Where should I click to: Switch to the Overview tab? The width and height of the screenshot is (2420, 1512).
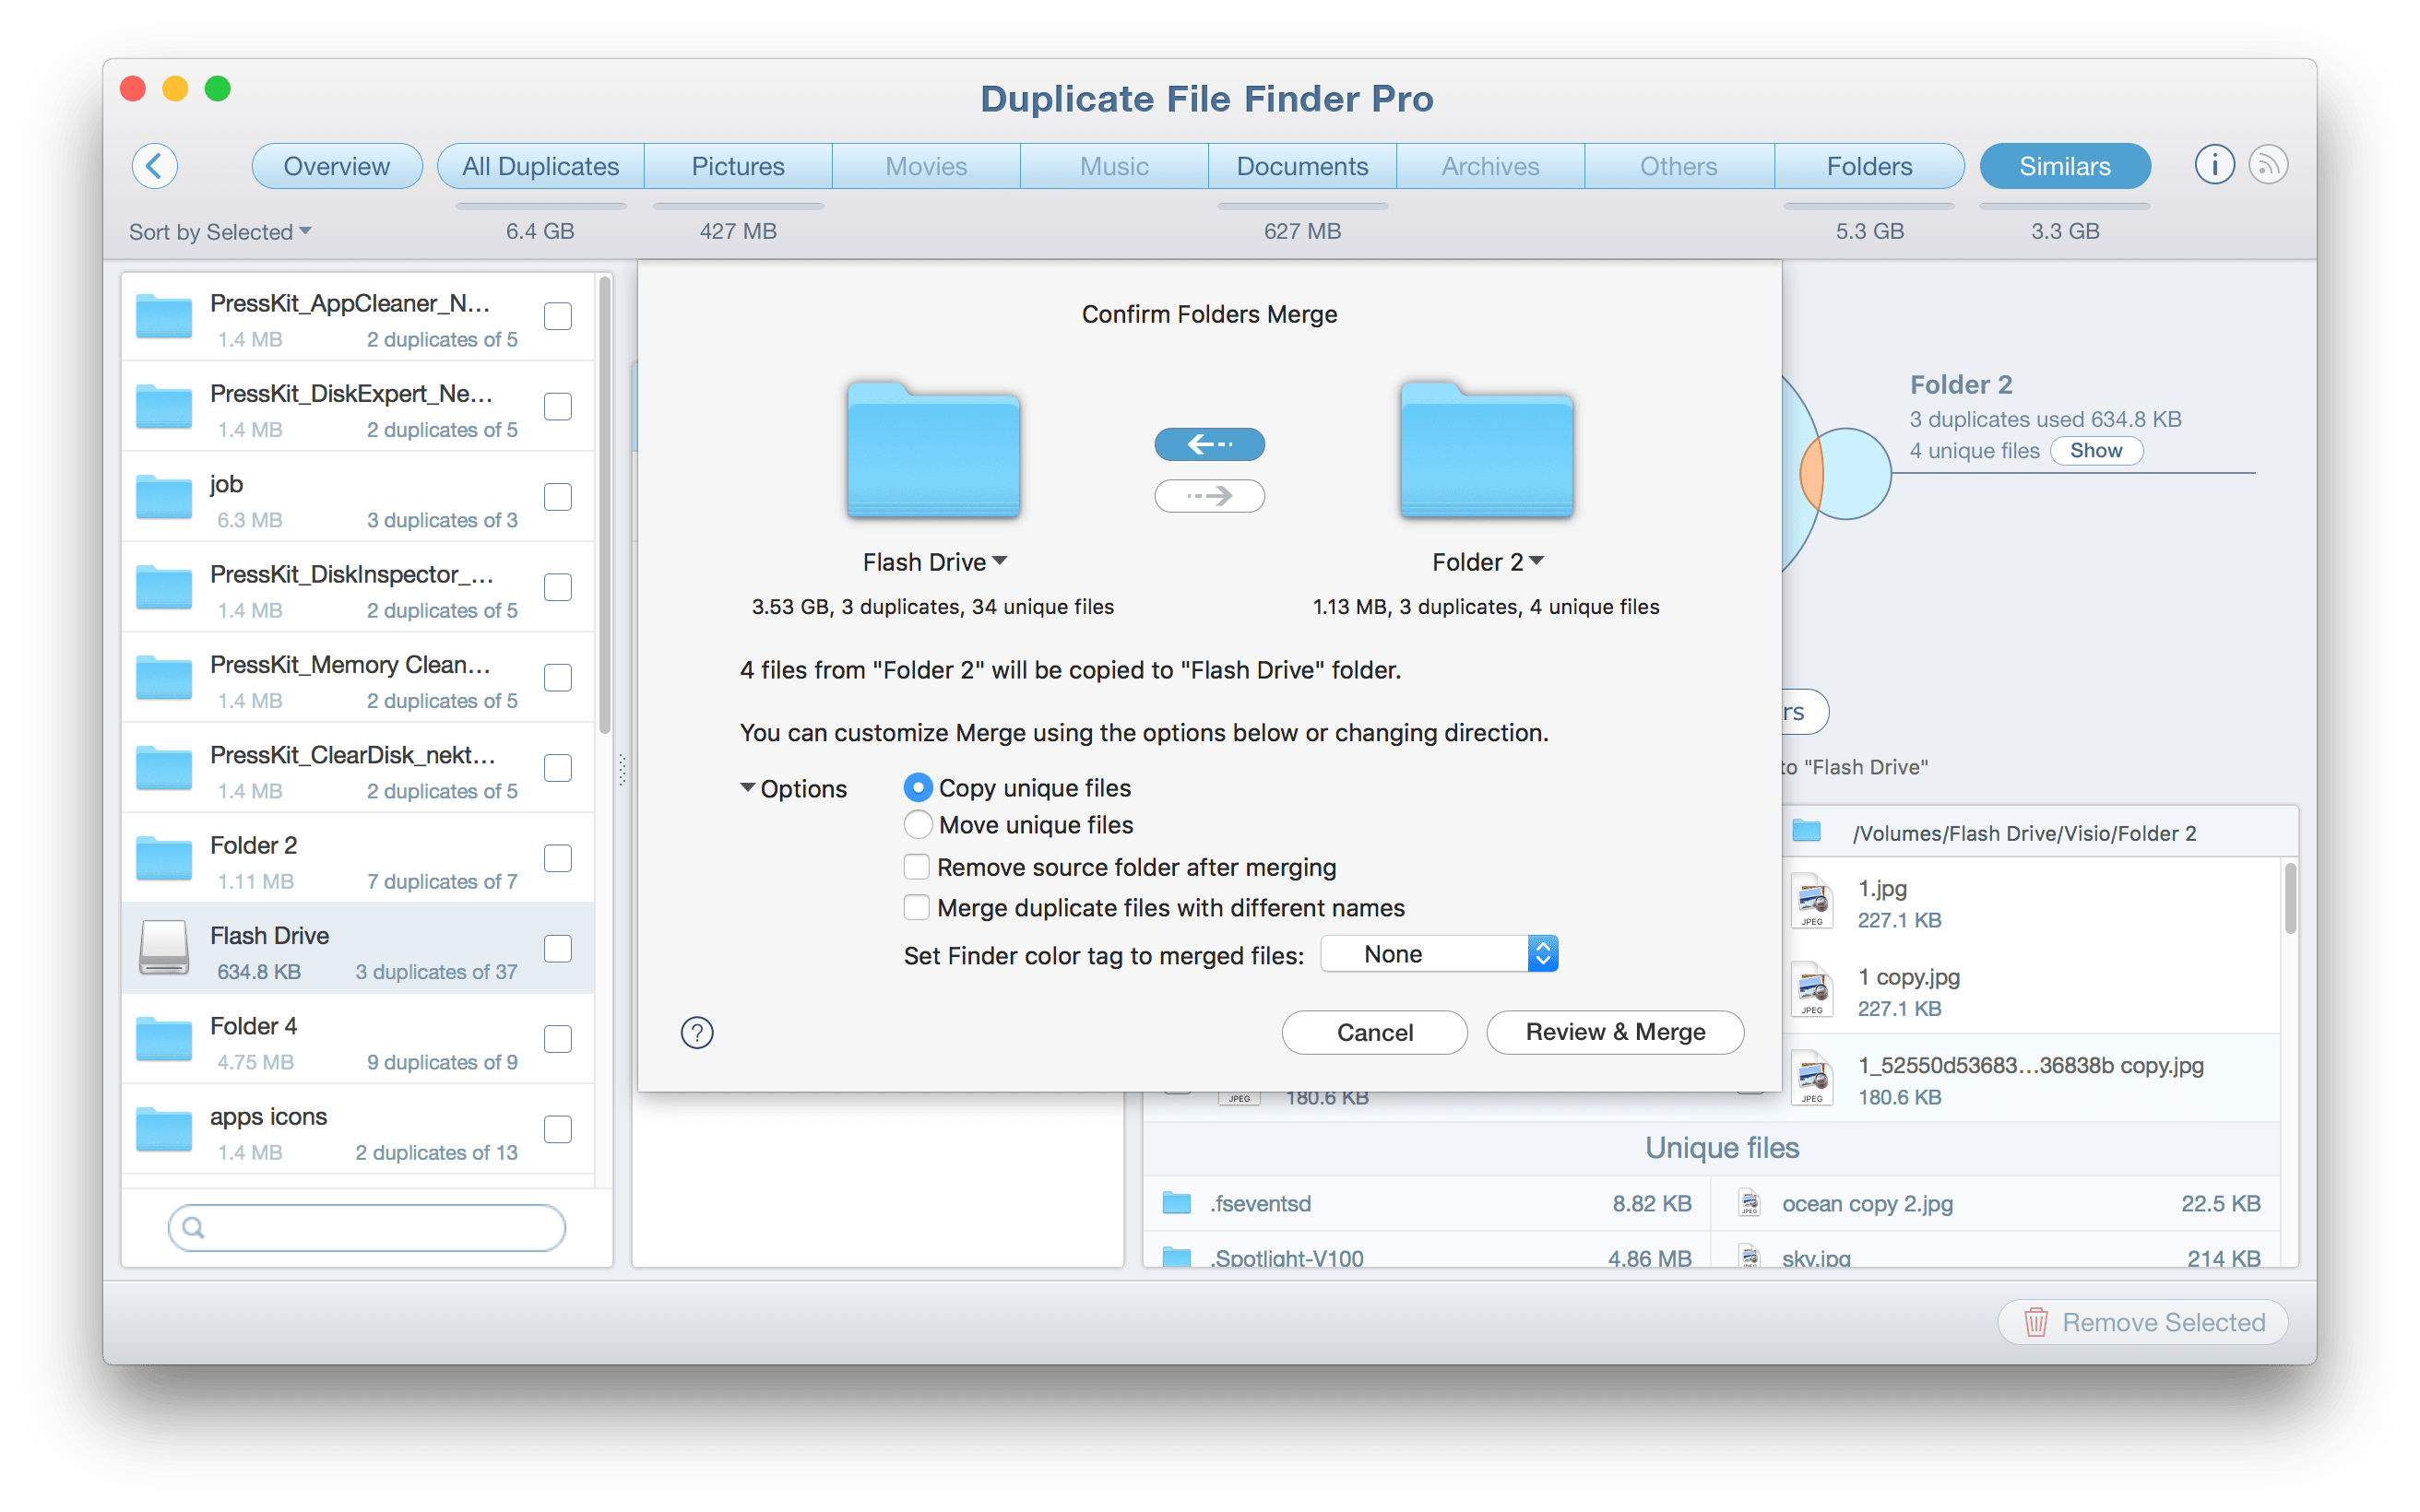pyautogui.click(x=336, y=166)
